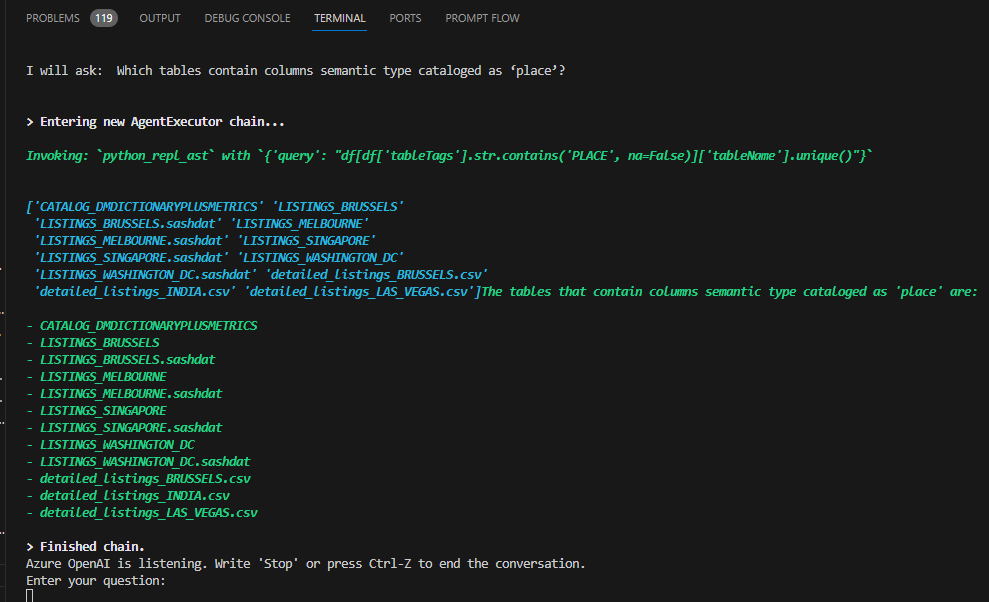Screen dimensions: 989x602
Task: Select the TERMINAL tab
Action: coord(339,18)
